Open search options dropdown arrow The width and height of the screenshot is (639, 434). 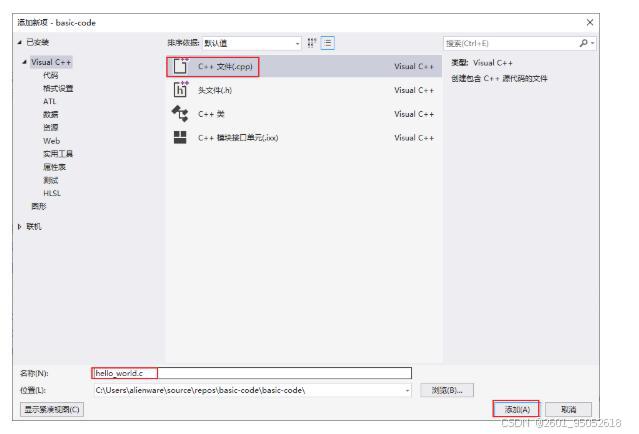pyautogui.click(x=593, y=43)
